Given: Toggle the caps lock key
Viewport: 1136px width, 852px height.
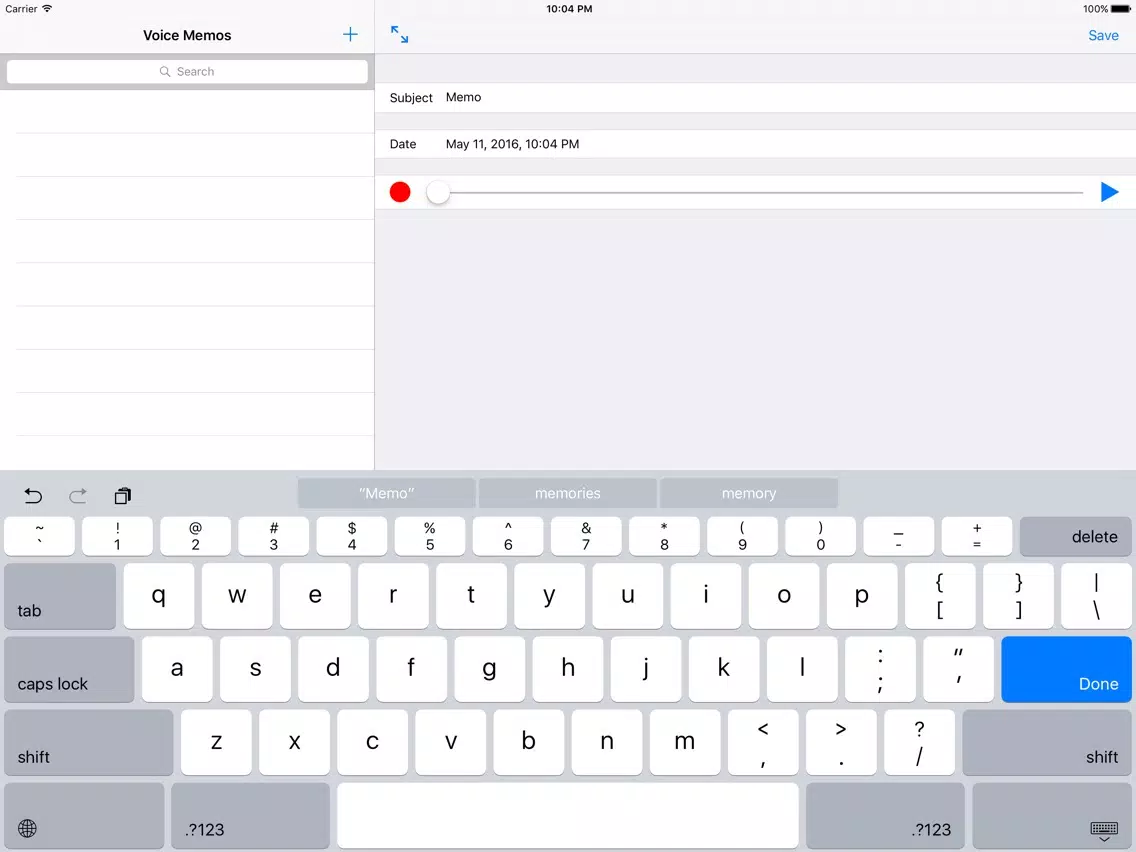Looking at the screenshot, I should (69, 669).
